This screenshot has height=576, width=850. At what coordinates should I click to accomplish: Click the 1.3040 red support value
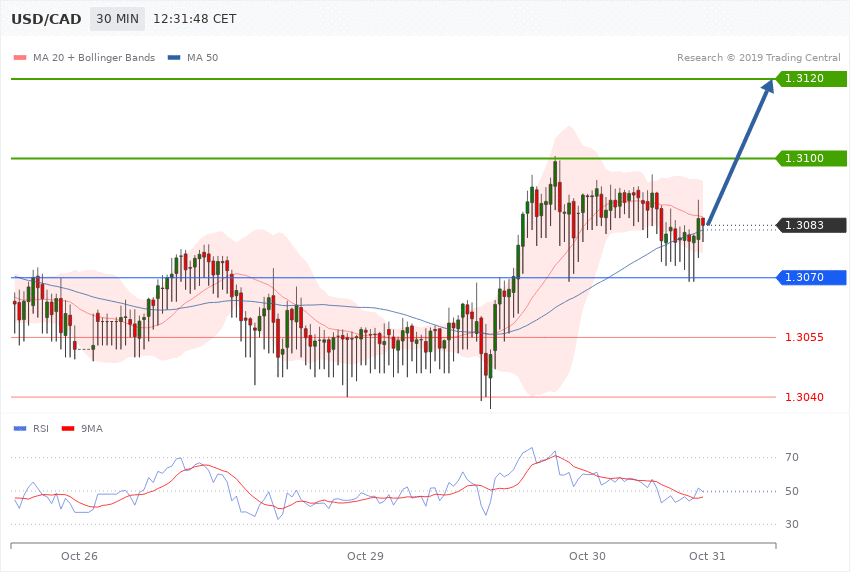(x=804, y=397)
